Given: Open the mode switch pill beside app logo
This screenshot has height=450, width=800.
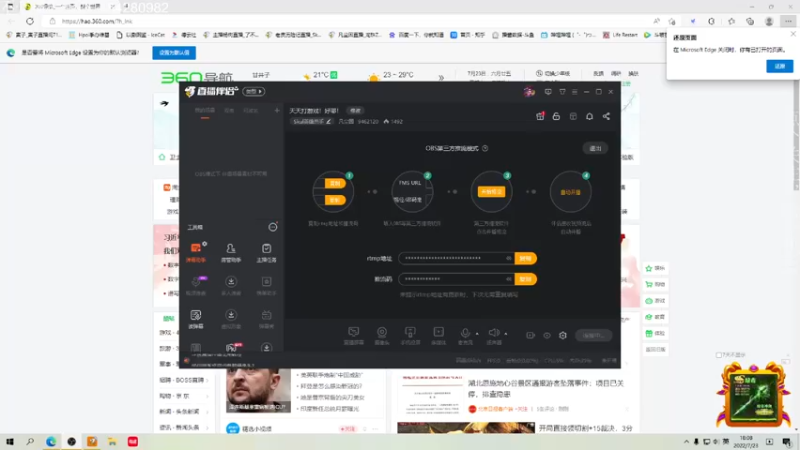Looking at the screenshot, I should point(254,92).
